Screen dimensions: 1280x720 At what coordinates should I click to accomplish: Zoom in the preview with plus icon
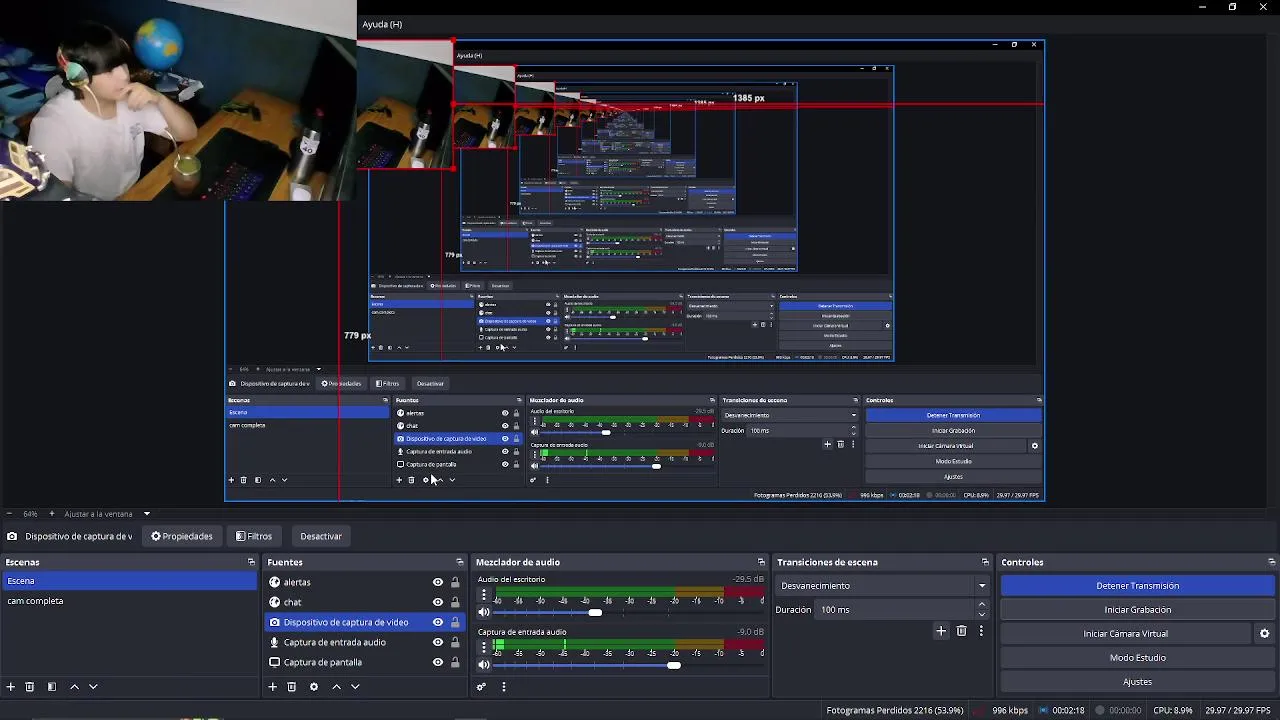[x=52, y=514]
